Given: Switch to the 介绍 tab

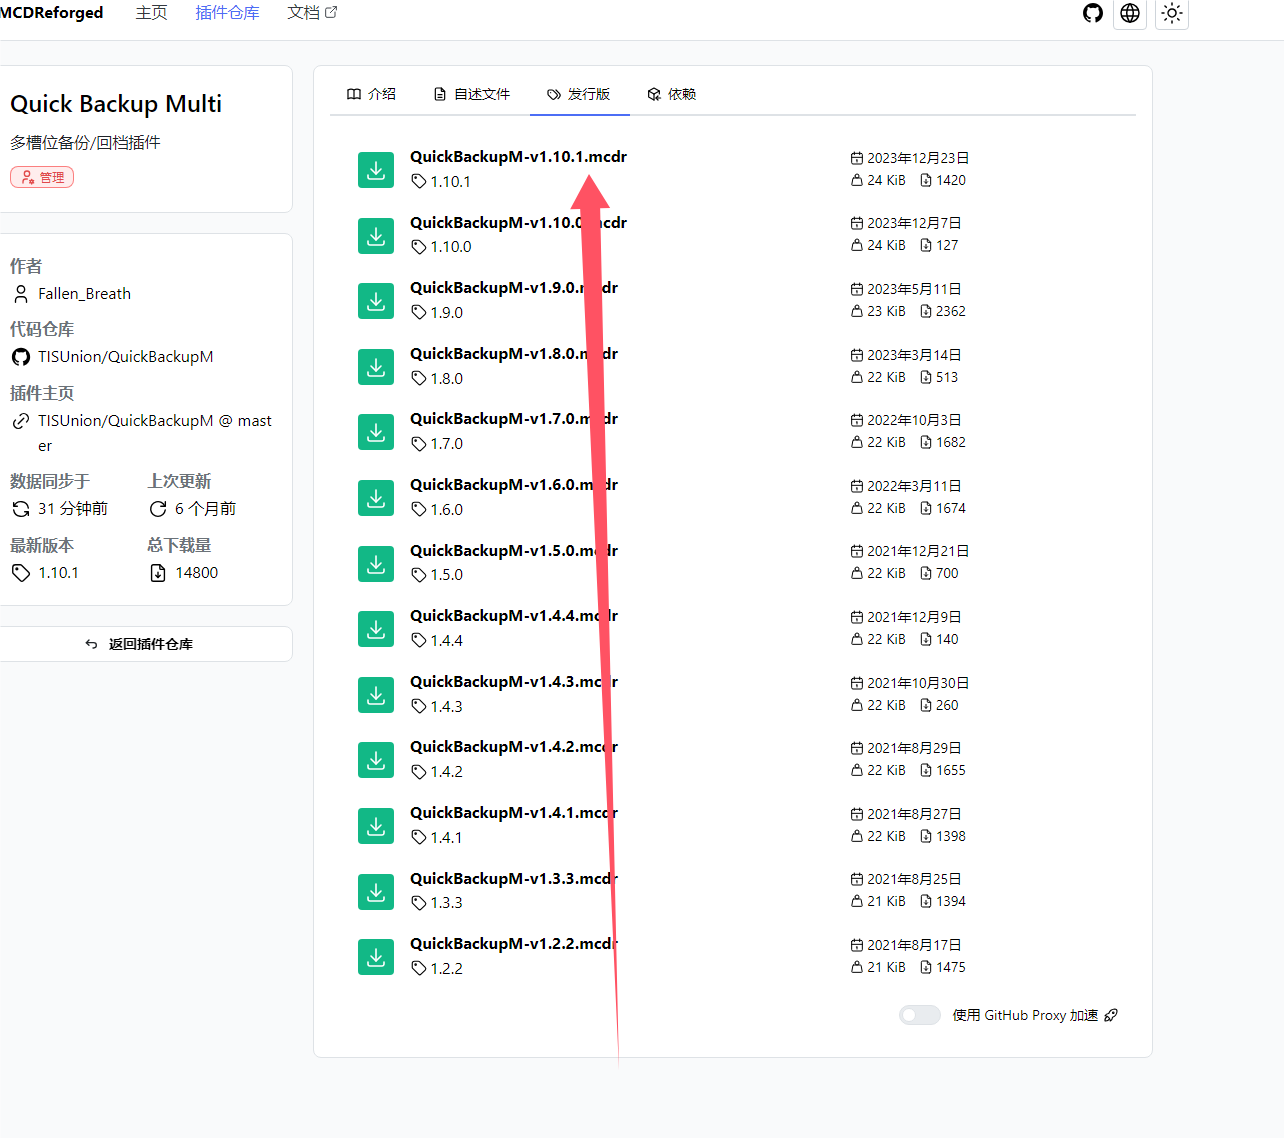Looking at the screenshot, I should click(x=371, y=94).
